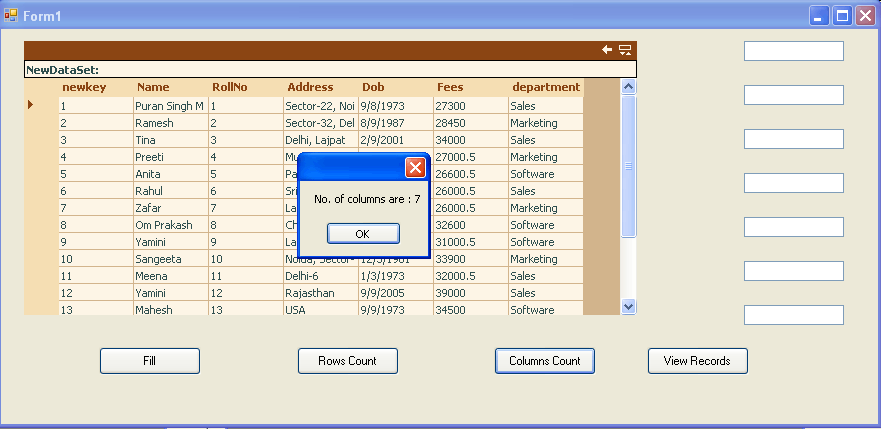Viewport: 881px width, 429px height.
Task: Select the Name cell 'Rahul'
Action: (171, 191)
